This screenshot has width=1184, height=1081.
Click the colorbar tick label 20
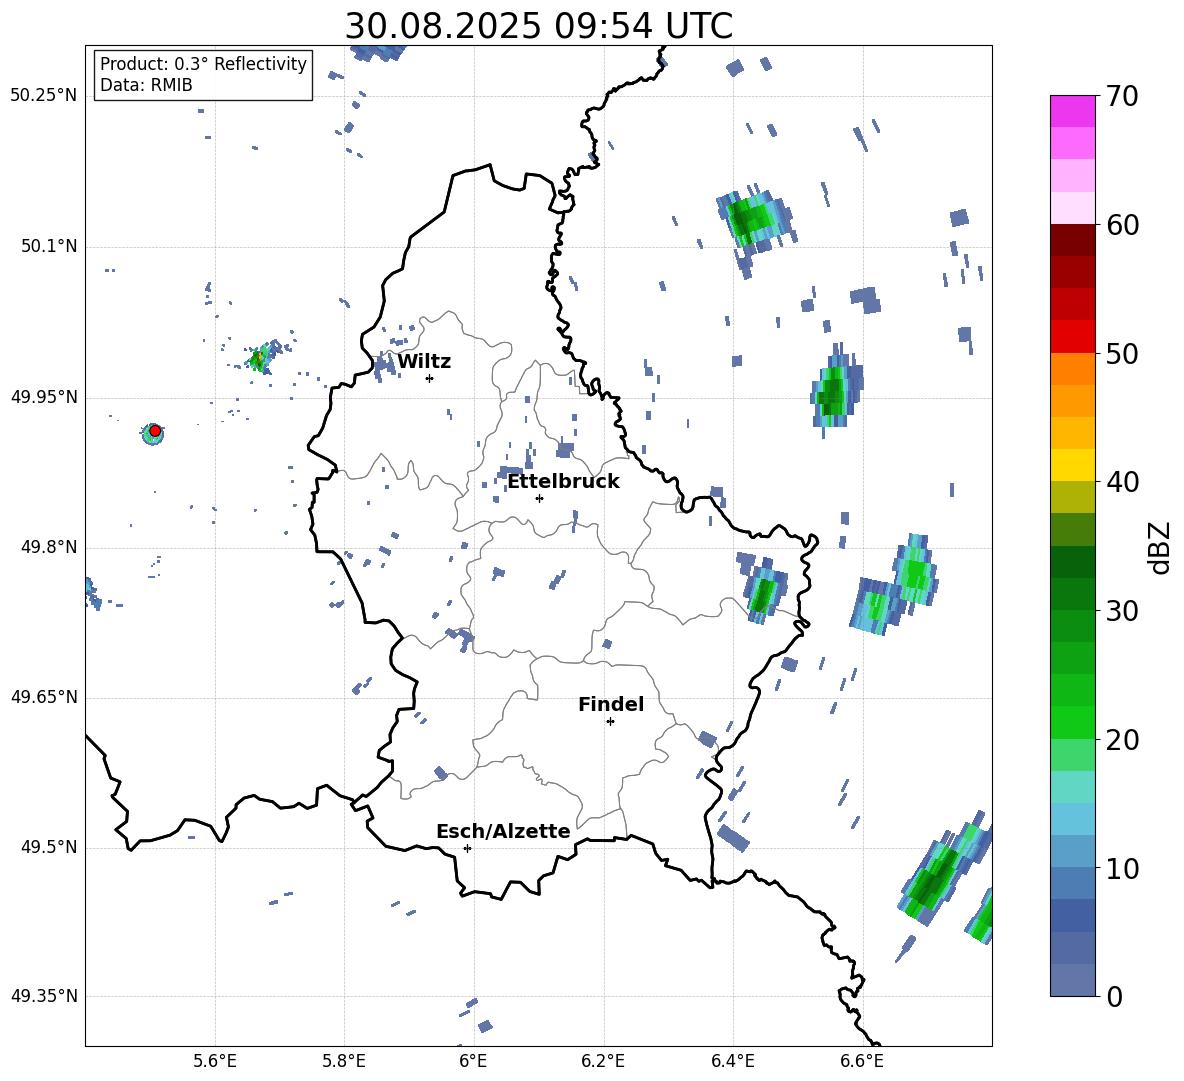(x=1122, y=739)
